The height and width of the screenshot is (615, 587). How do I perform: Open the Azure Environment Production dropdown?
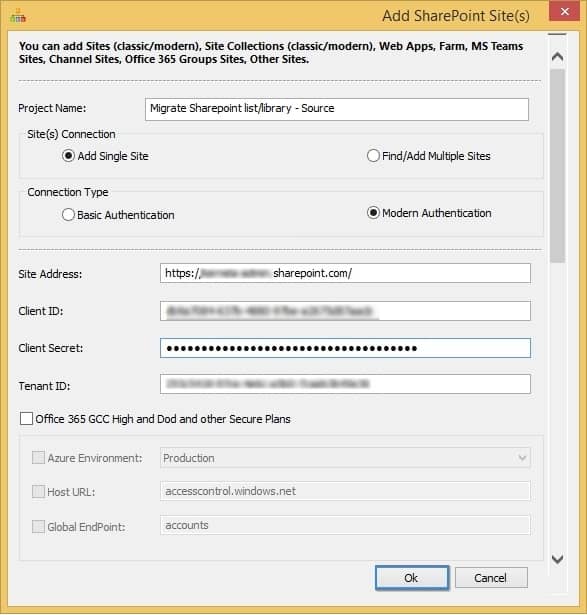click(345, 458)
